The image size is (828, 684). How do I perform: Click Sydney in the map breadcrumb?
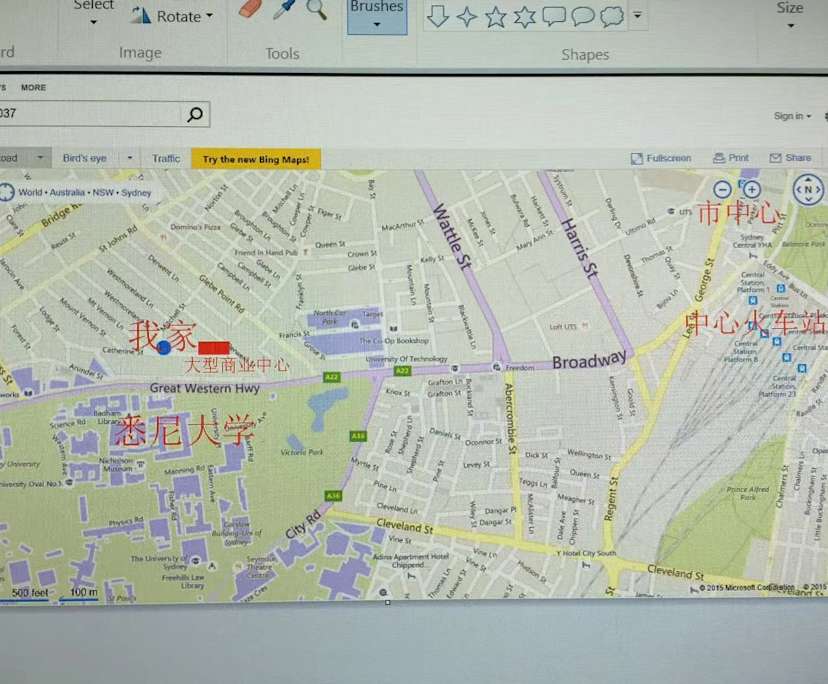tap(136, 192)
